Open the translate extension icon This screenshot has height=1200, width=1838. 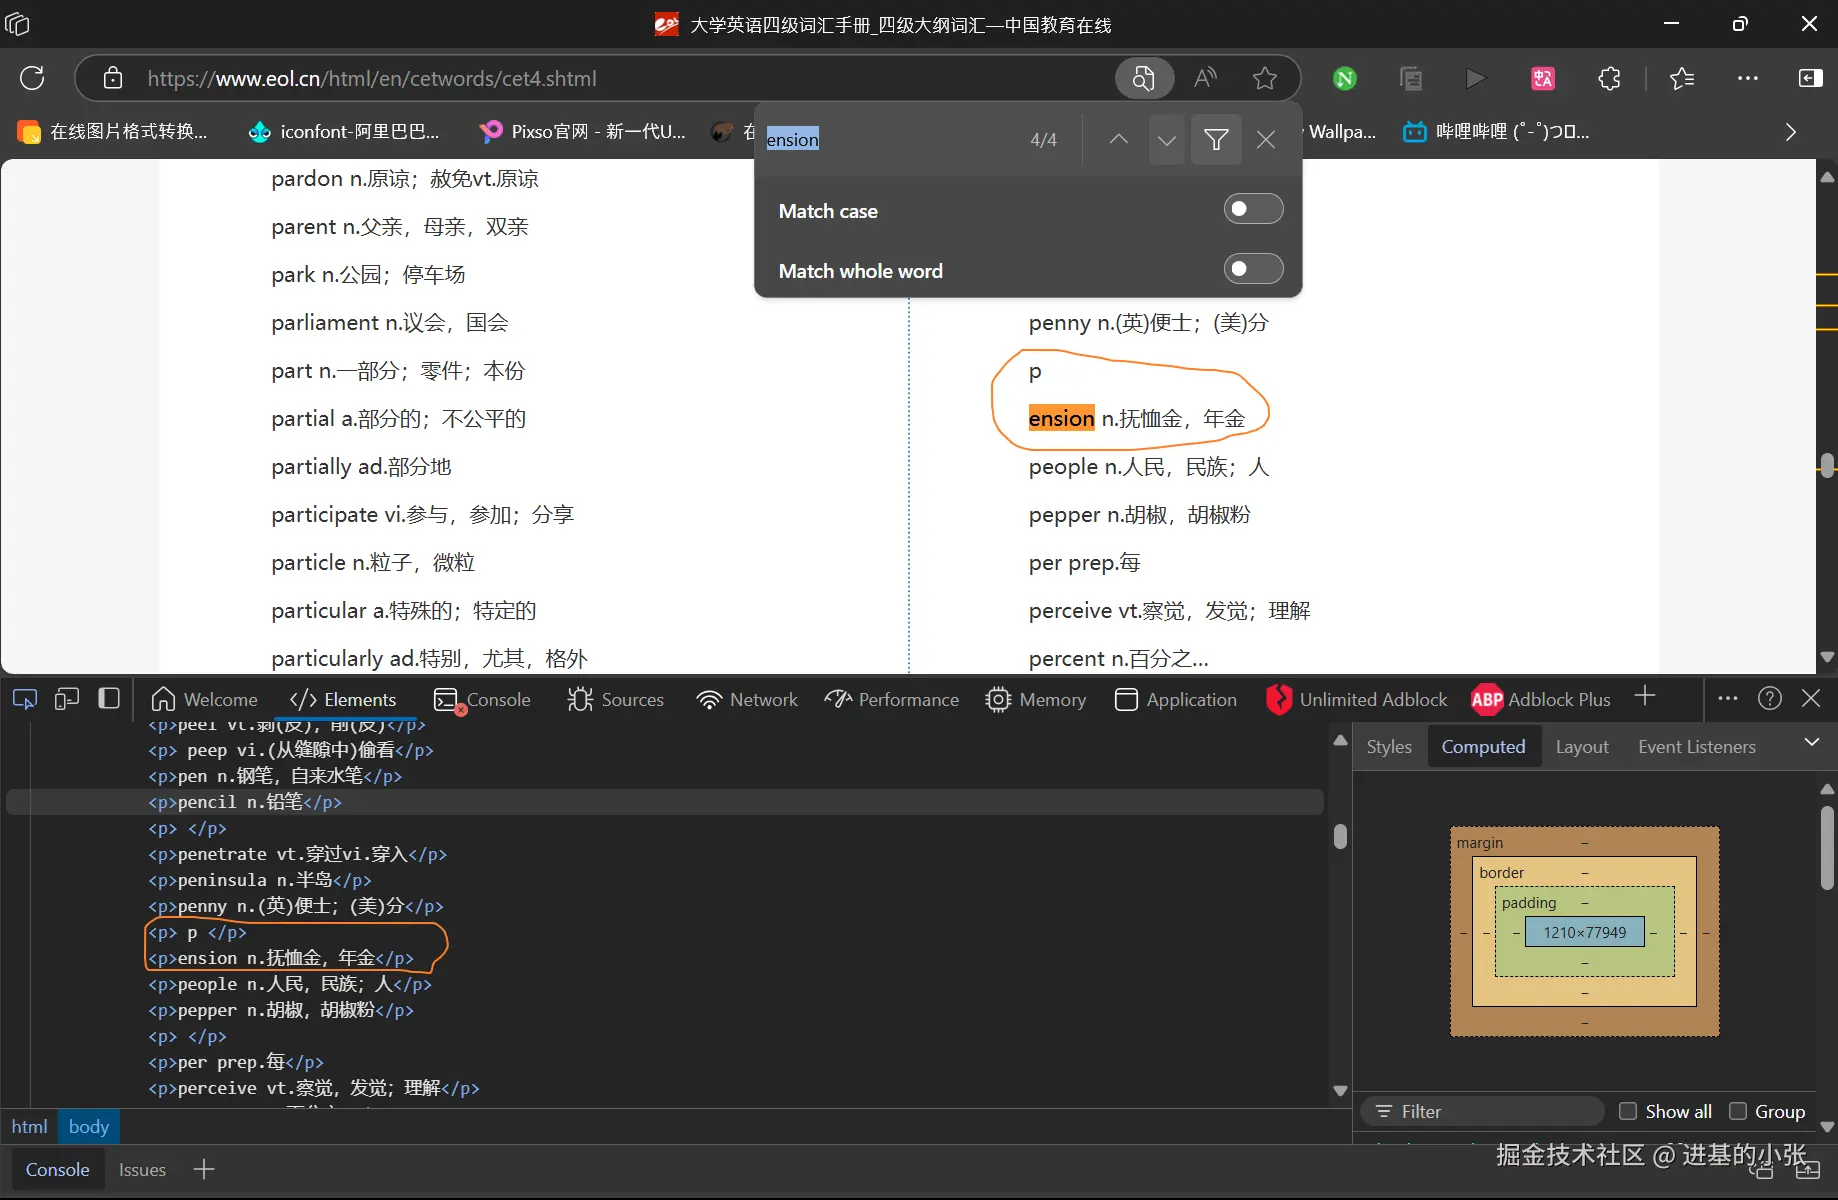click(x=1543, y=78)
